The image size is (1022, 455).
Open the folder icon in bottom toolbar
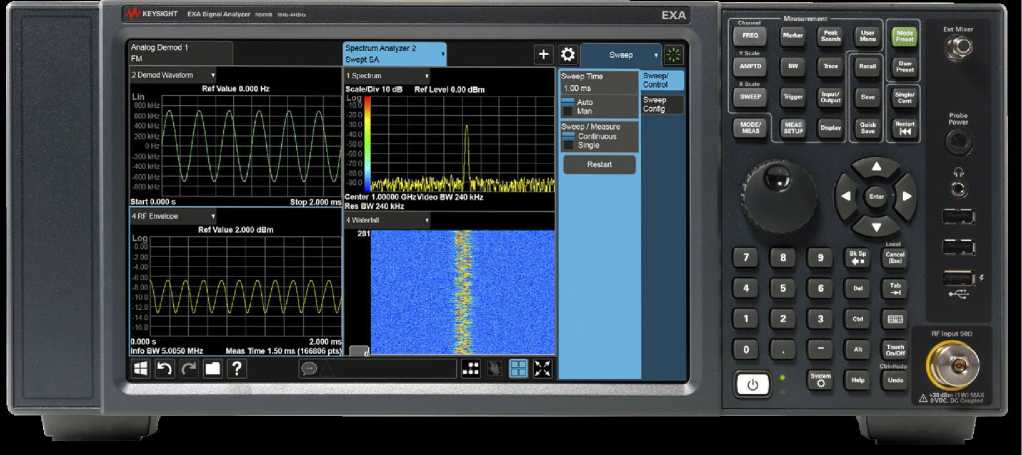[x=212, y=368]
